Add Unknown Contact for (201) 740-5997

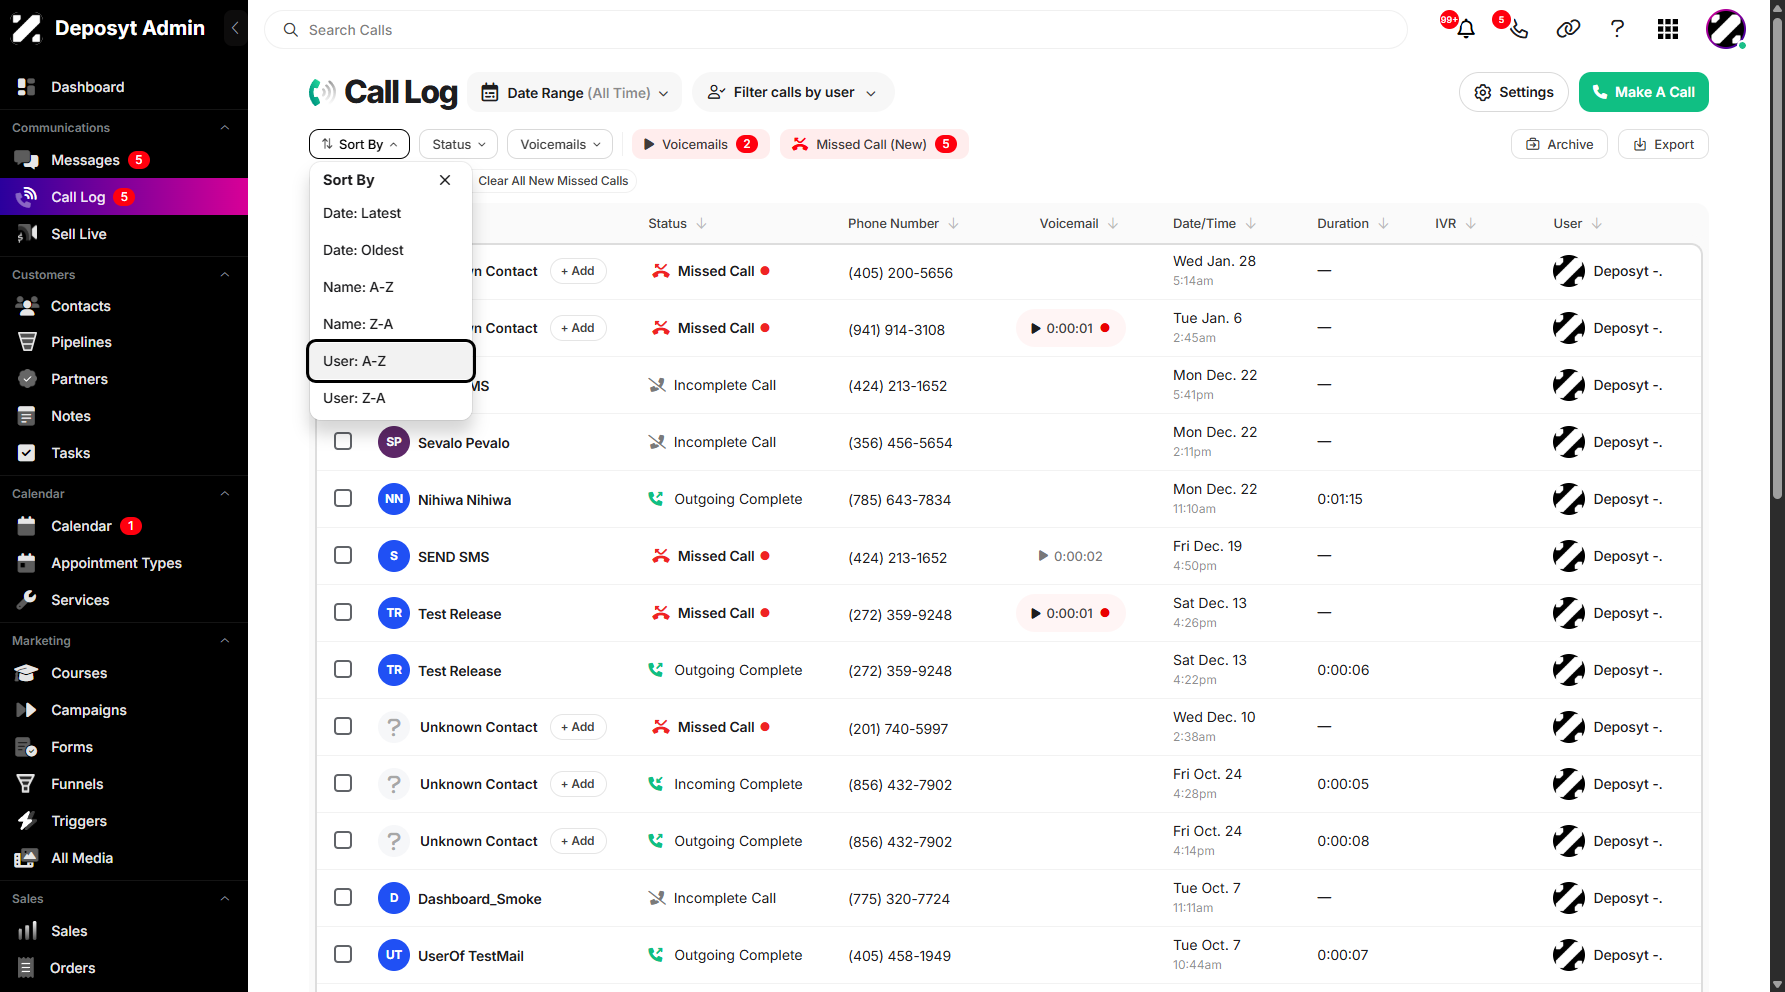click(x=578, y=727)
